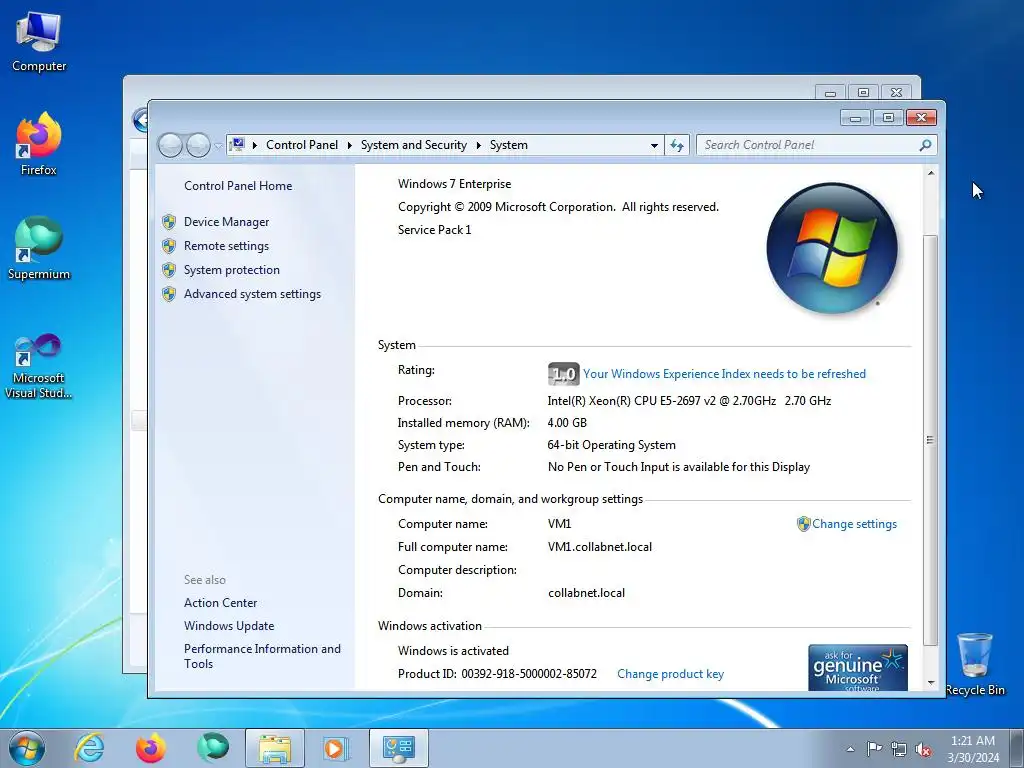1024x768 pixels.
Task: Click the shield icon beside Device Manager
Action: tap(169, 222)
